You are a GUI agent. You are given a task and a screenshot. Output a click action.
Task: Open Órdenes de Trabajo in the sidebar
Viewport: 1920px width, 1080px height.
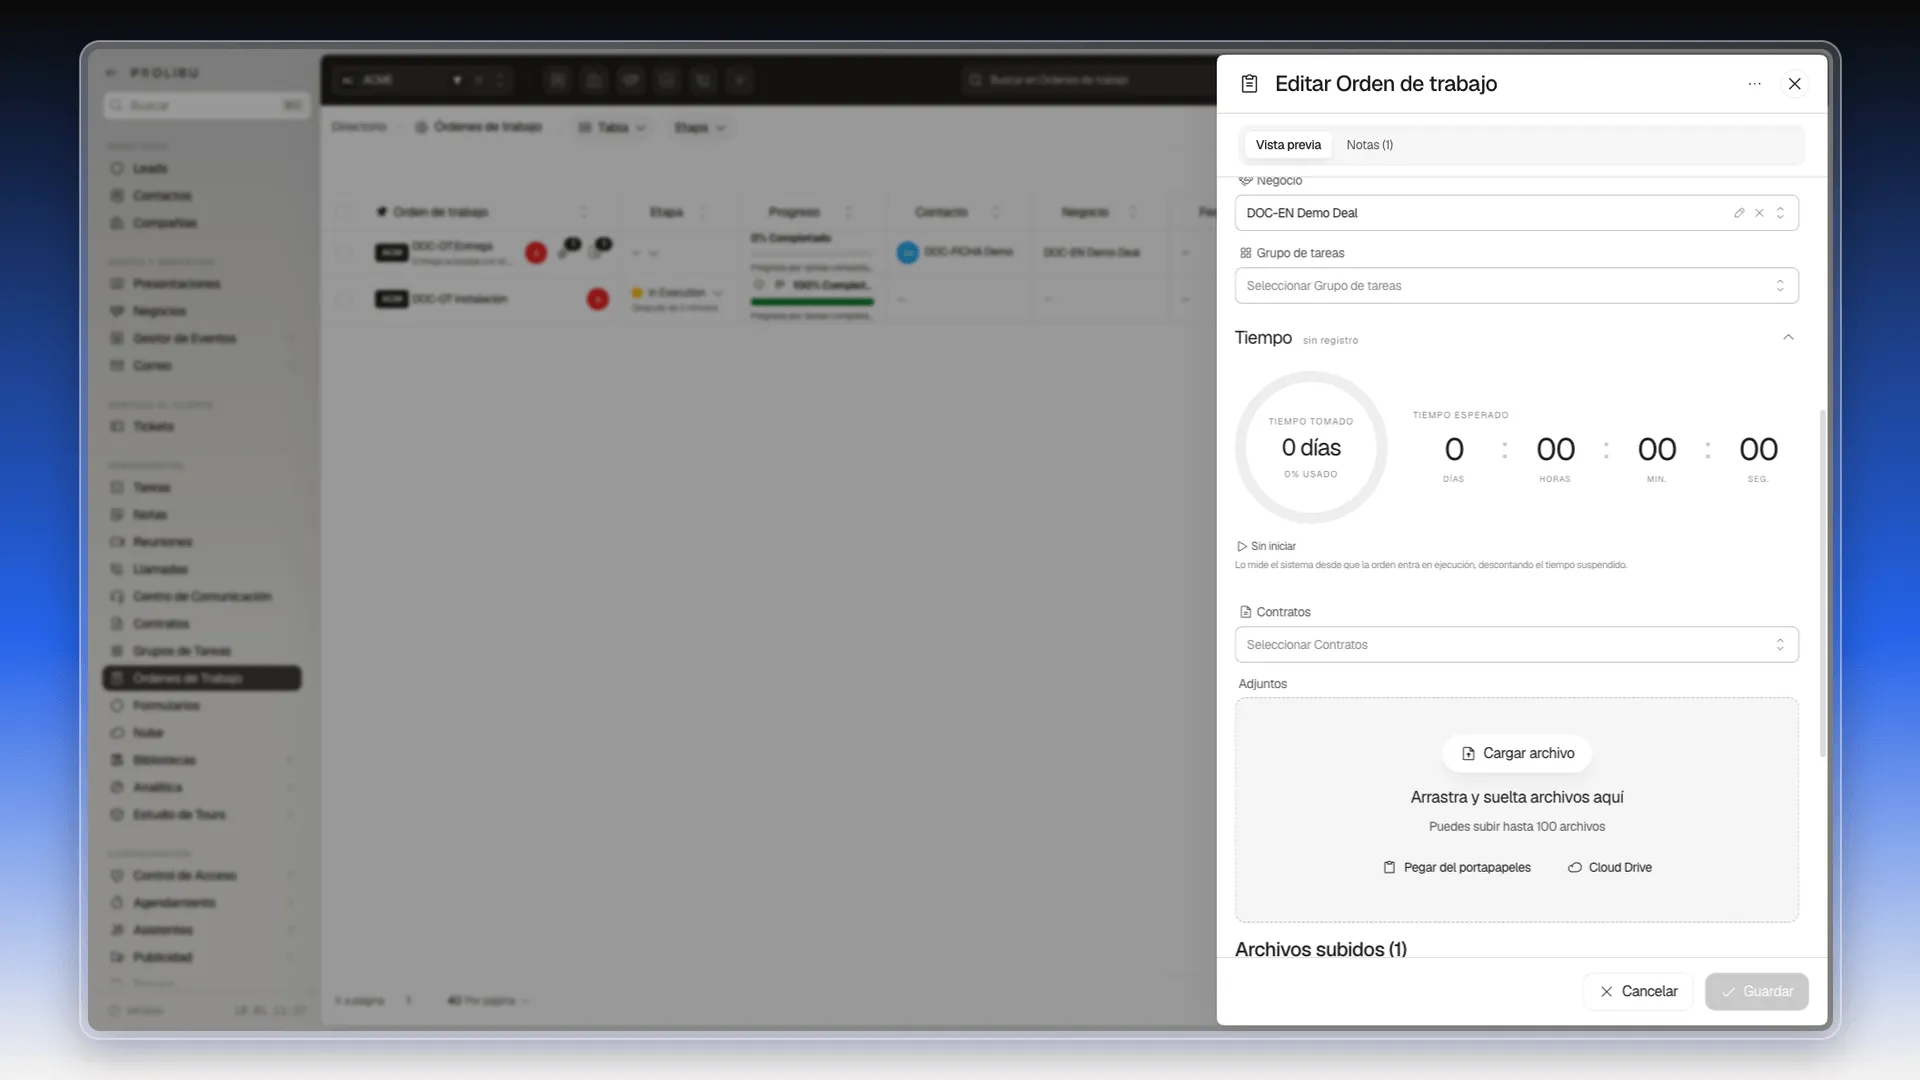pyautogui.click(x=202, y=679)
